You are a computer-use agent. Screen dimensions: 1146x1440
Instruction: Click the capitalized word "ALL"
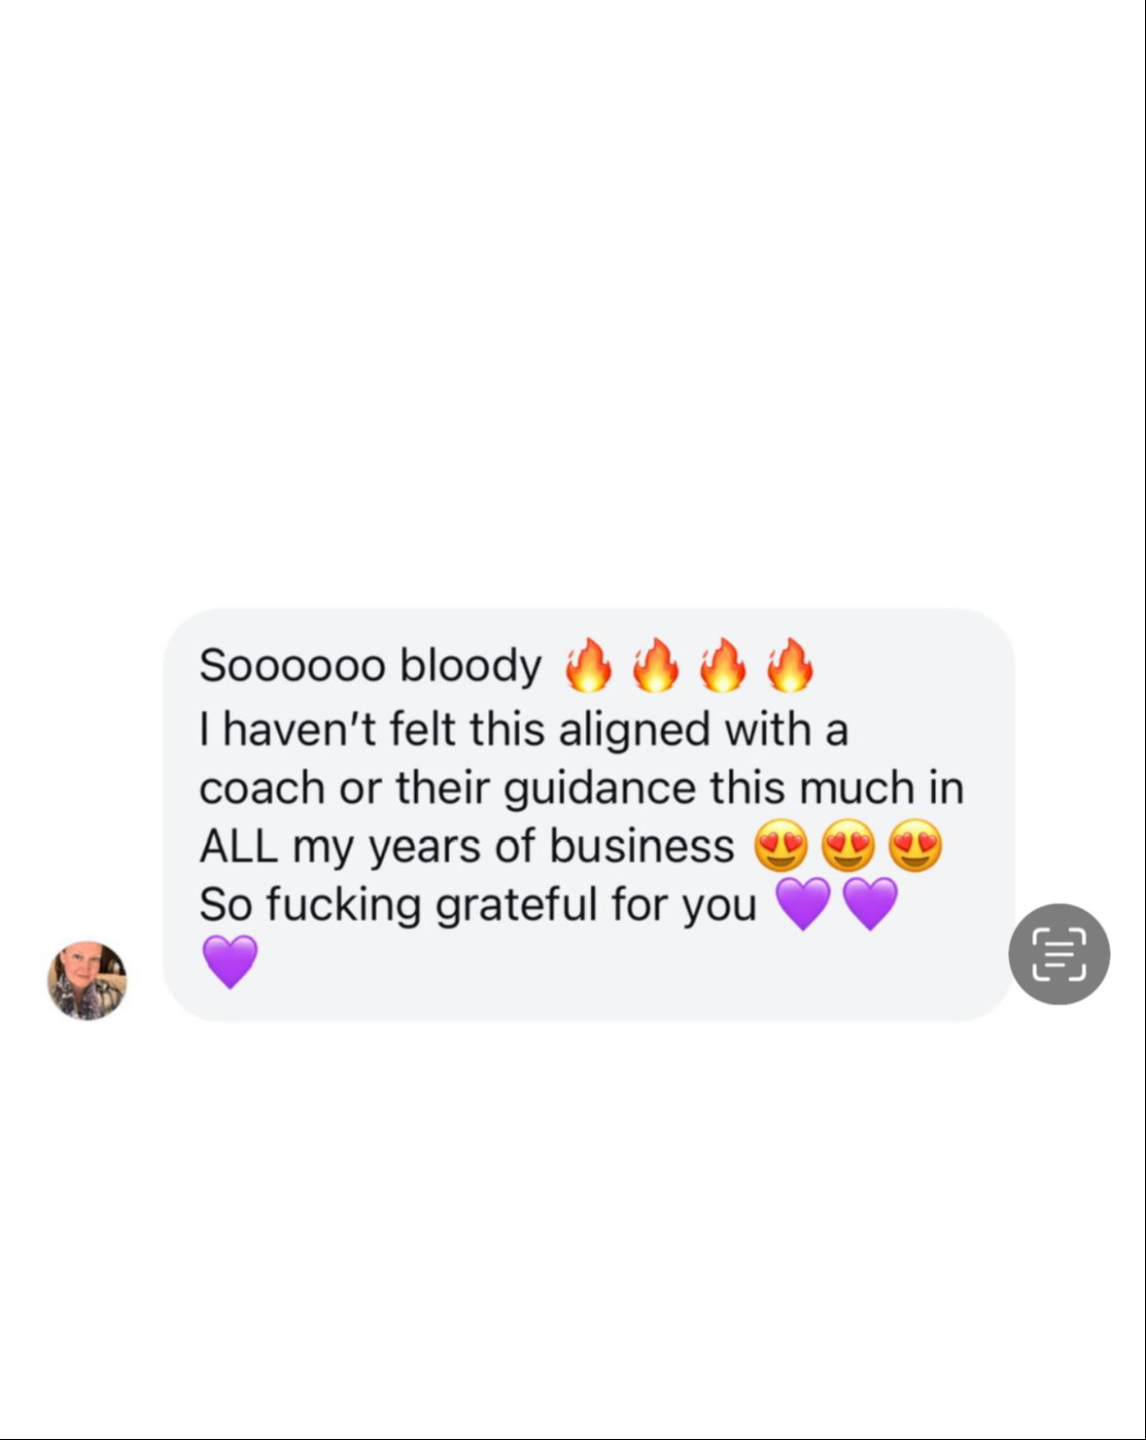(238, 847)
